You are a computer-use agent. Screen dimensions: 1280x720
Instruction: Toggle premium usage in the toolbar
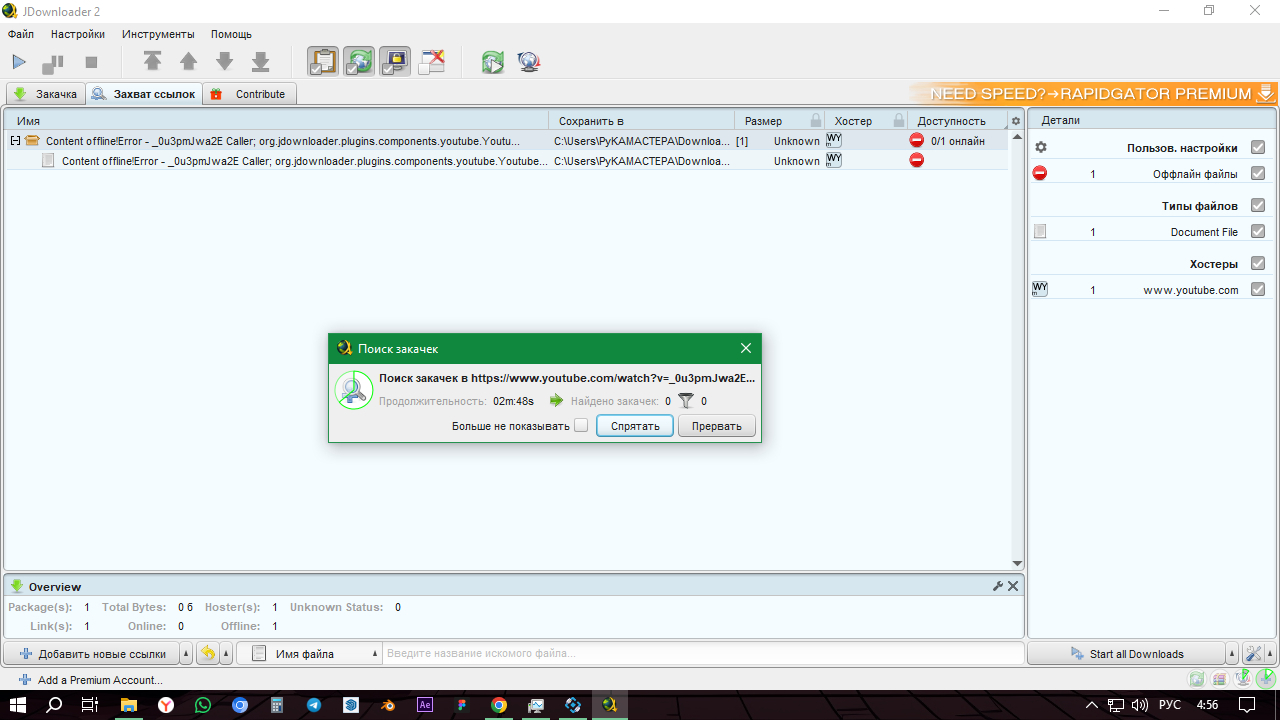(x=395, y=62)
